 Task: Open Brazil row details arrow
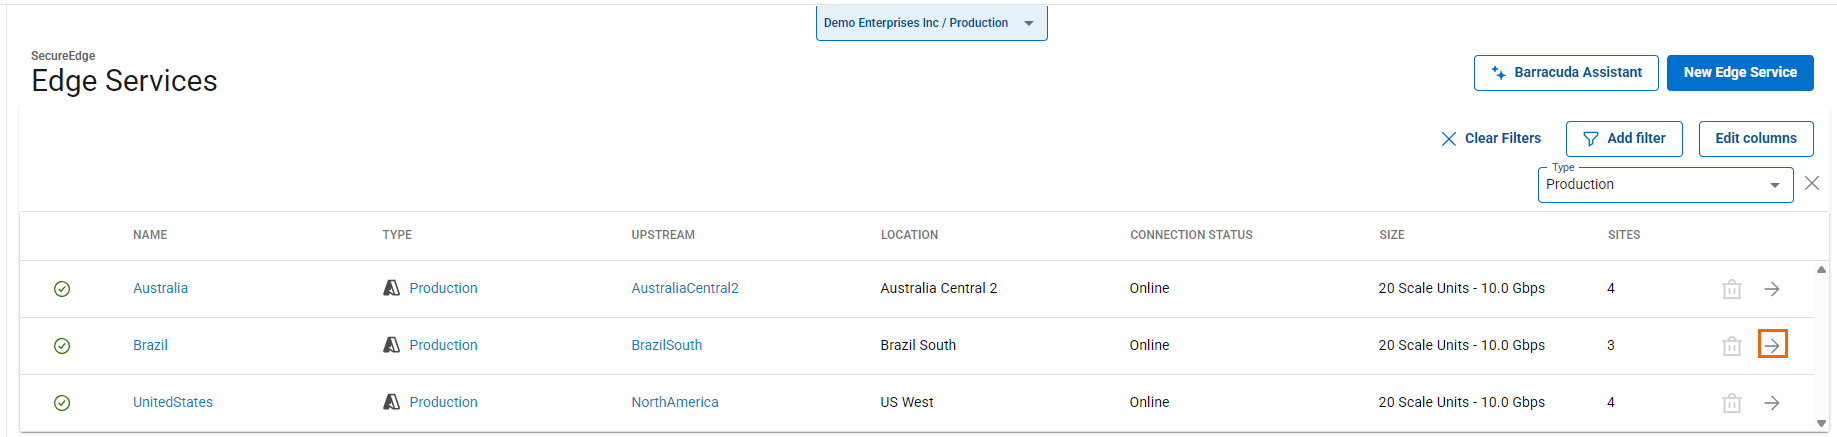pos(1772,345)
